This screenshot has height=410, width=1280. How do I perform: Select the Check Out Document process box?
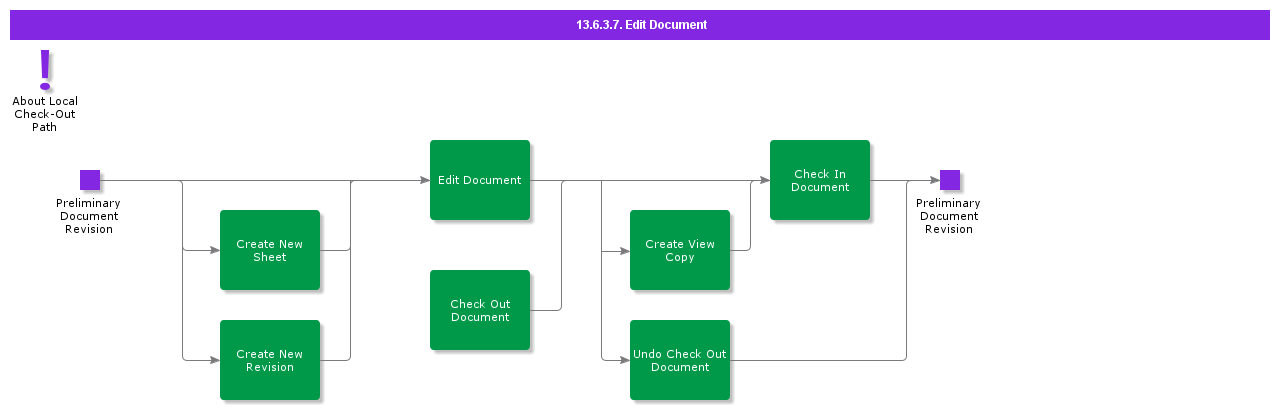tap(480, 310)
